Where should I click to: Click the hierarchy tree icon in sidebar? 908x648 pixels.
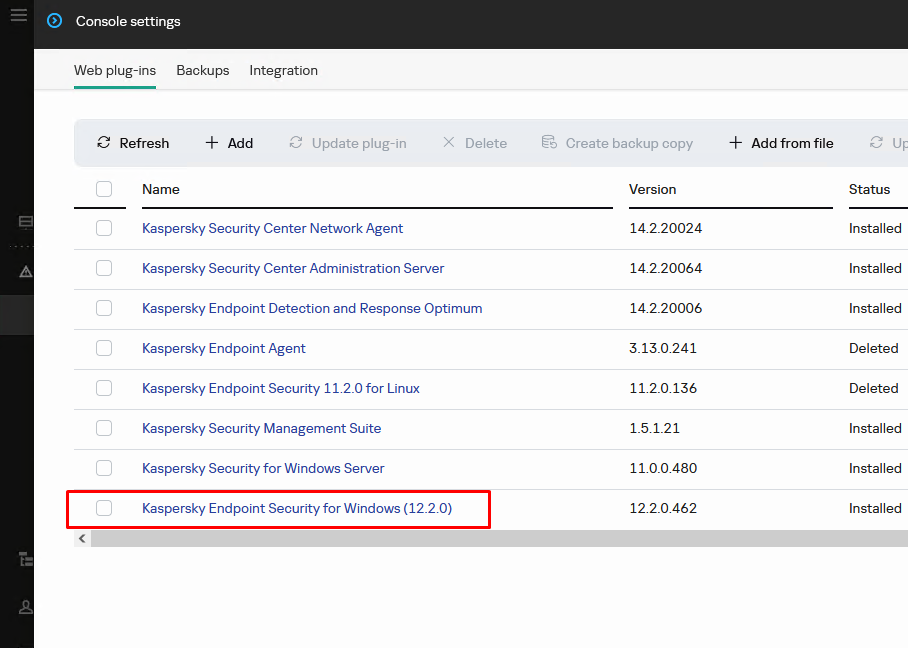(26, 559)
